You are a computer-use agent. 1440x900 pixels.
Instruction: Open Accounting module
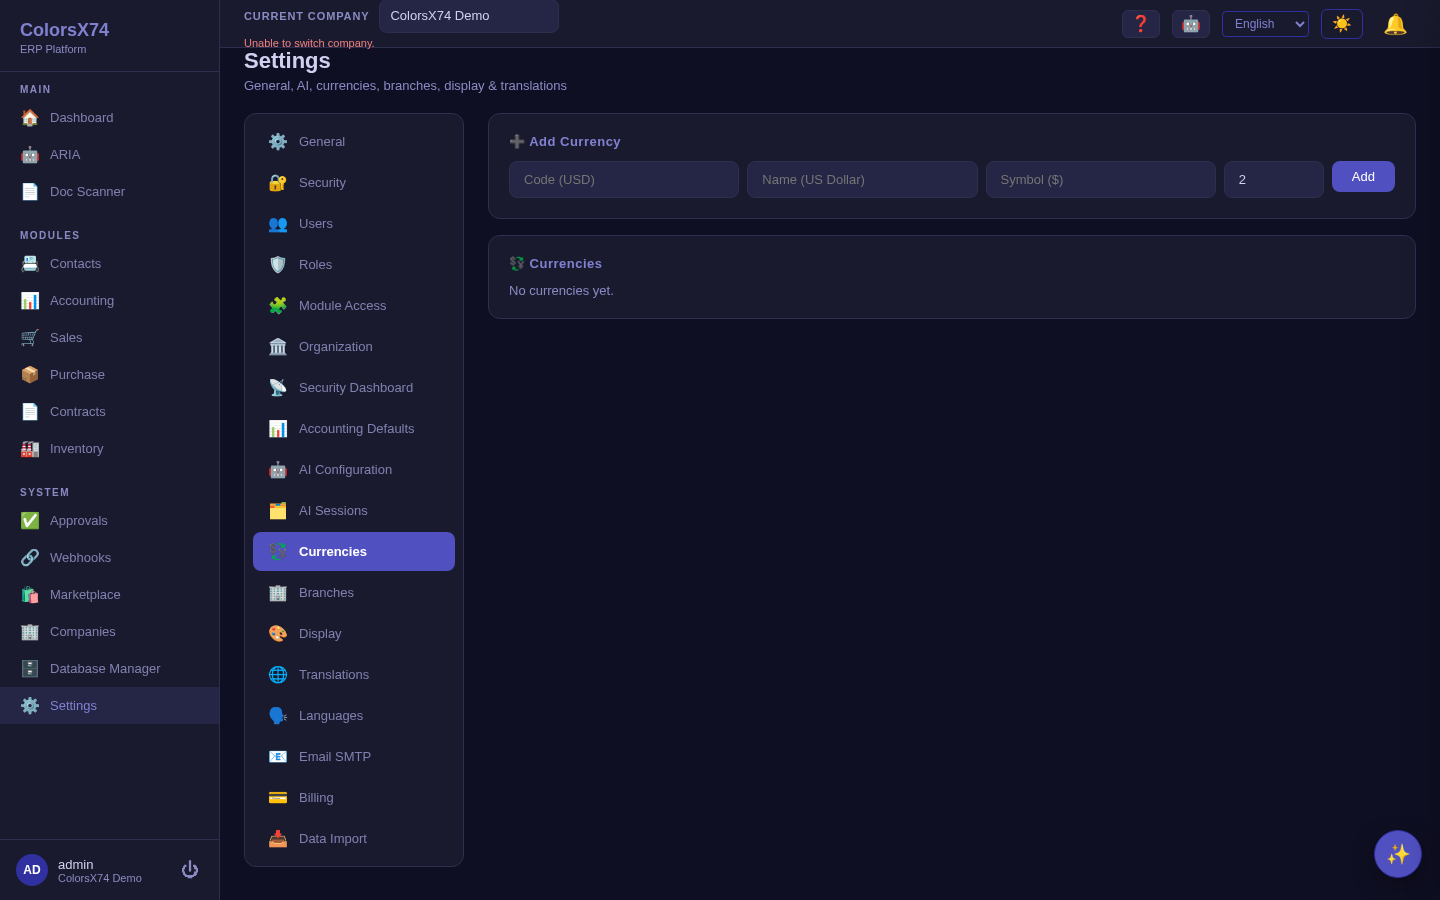[109, 301]
